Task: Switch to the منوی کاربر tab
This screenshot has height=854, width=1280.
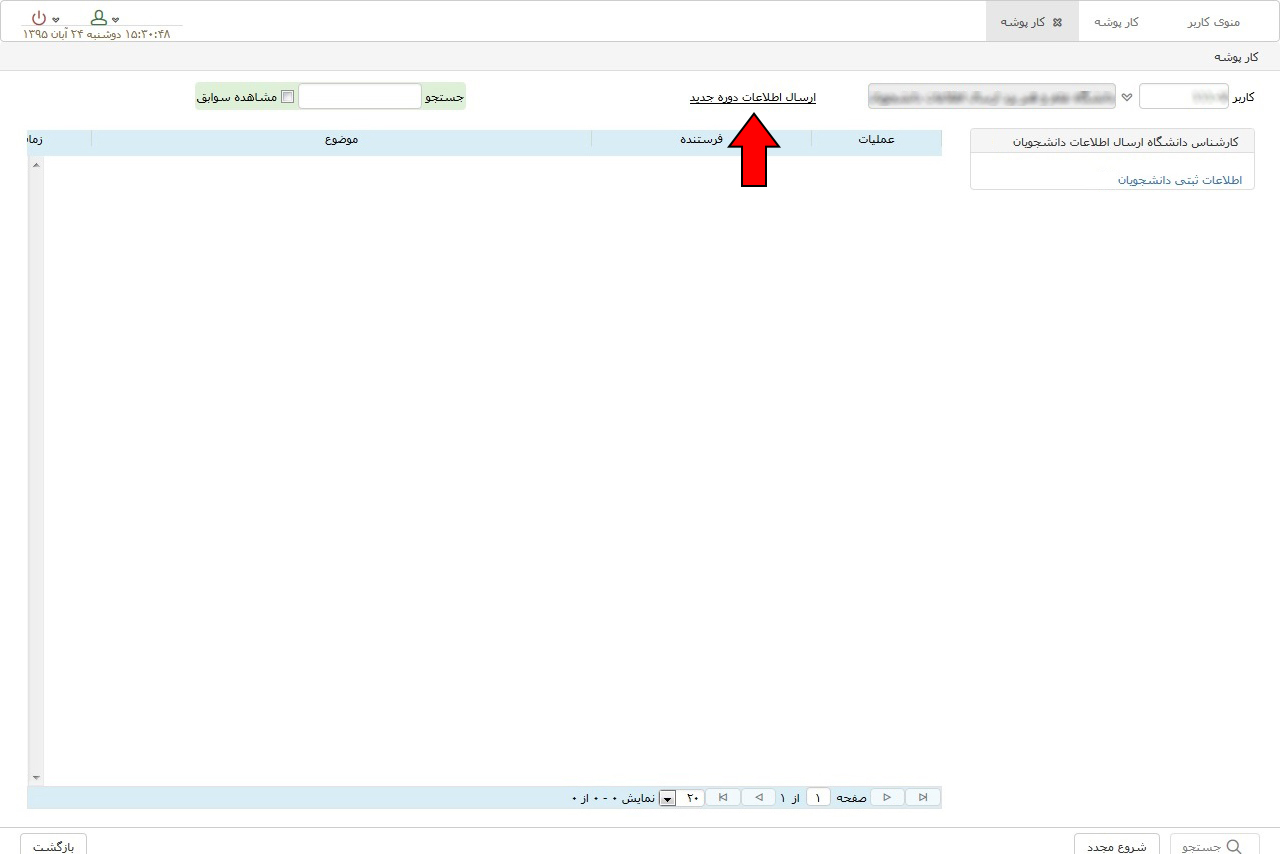Action: [x=1213, y=22]
